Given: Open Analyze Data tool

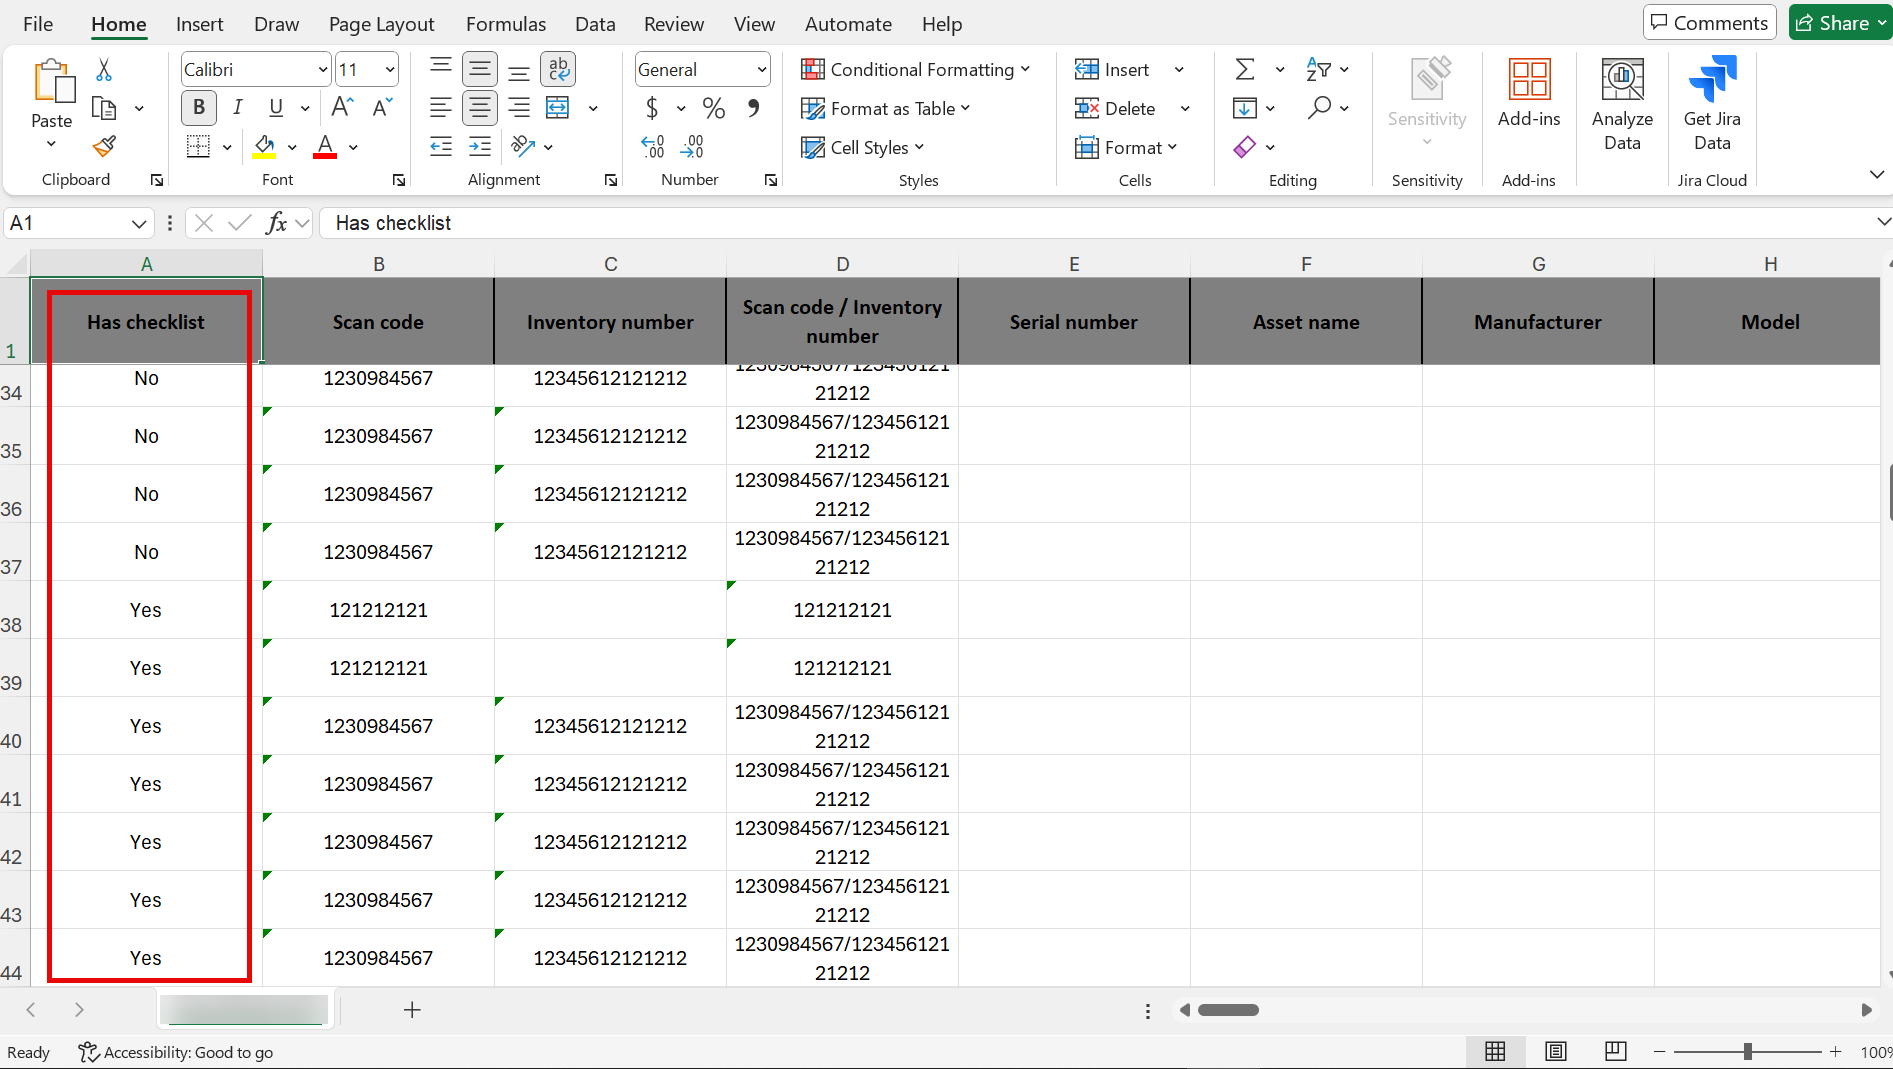Looking at the screenshot, I should coord(1621,105).
